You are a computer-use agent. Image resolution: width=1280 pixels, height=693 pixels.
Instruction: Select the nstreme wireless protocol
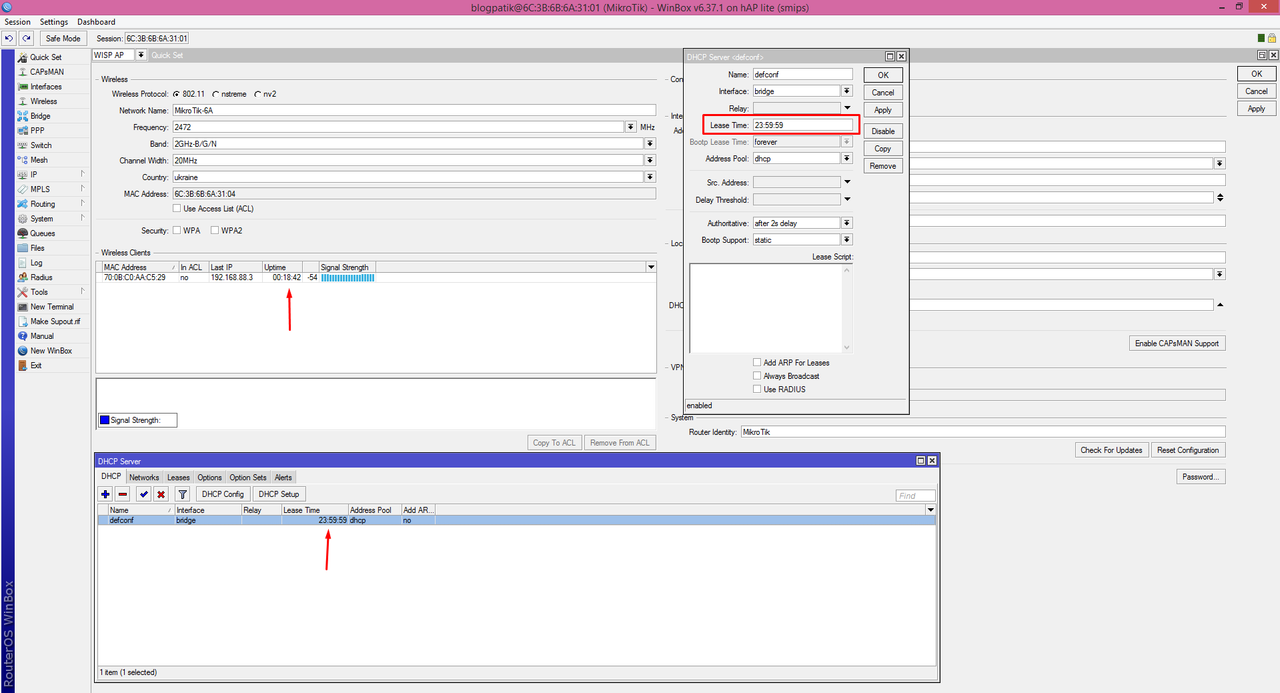pyautogui.click(x=216, y=94)
